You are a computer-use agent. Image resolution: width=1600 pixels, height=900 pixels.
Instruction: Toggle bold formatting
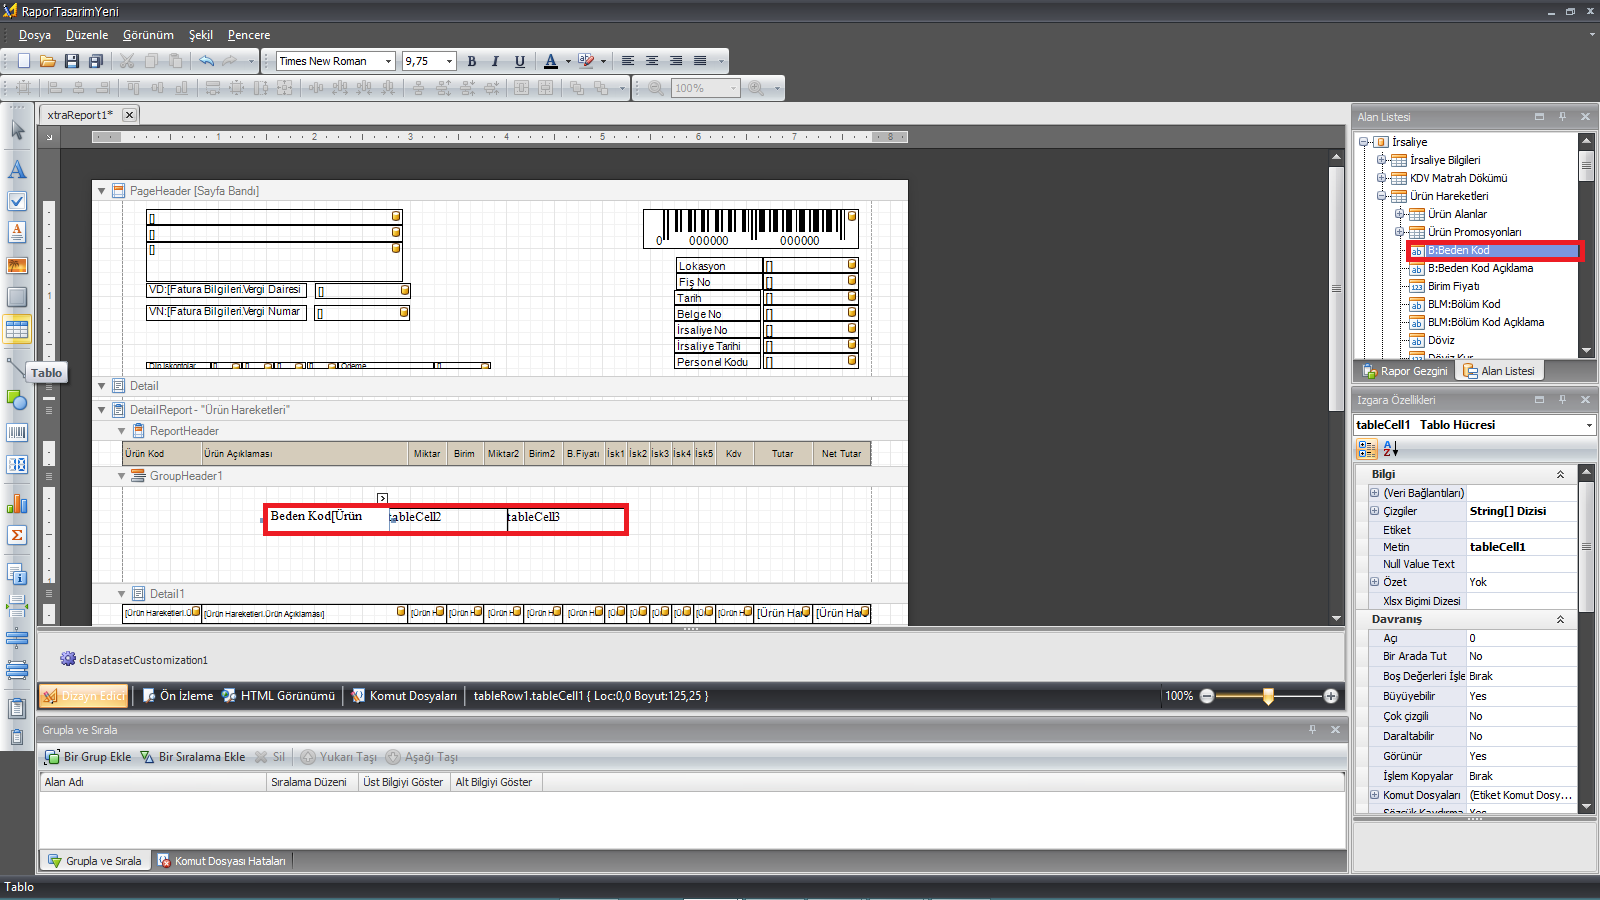[472, 61]
